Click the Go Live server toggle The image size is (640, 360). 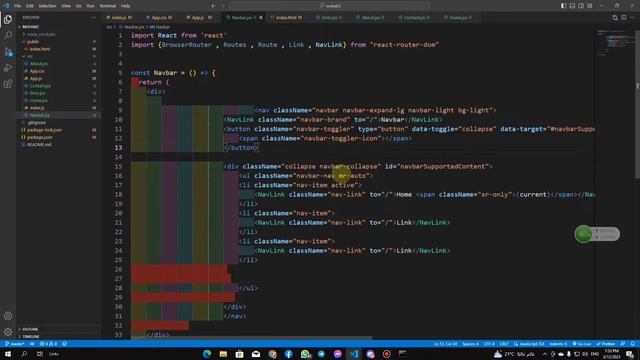[x=582, y=344]
